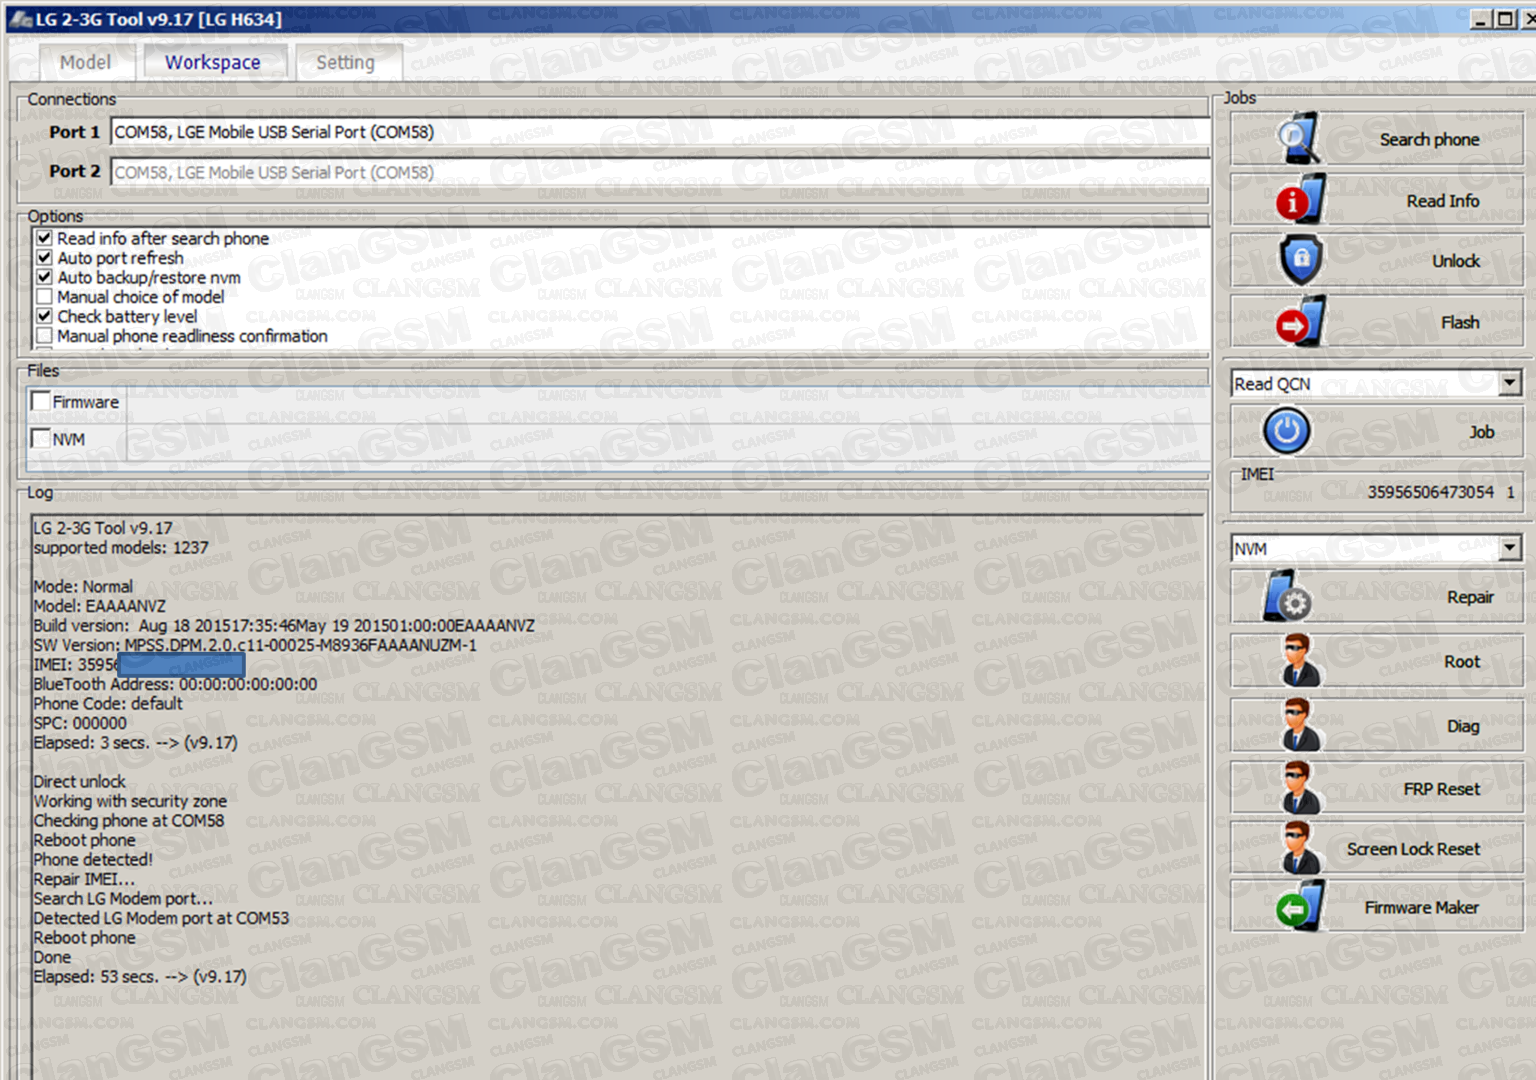This screenshot has width=1536, height=1080.
Task: Select the Workspace tab
Action: click(213, 62)
